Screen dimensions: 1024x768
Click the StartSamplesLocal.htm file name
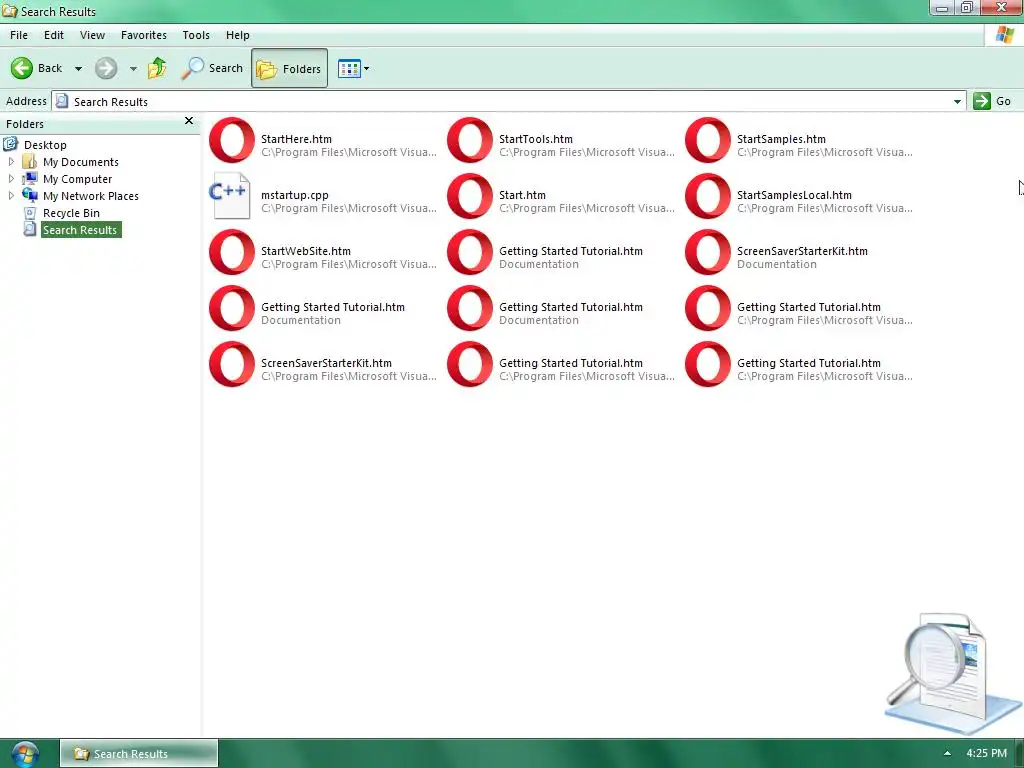[794, 195]
